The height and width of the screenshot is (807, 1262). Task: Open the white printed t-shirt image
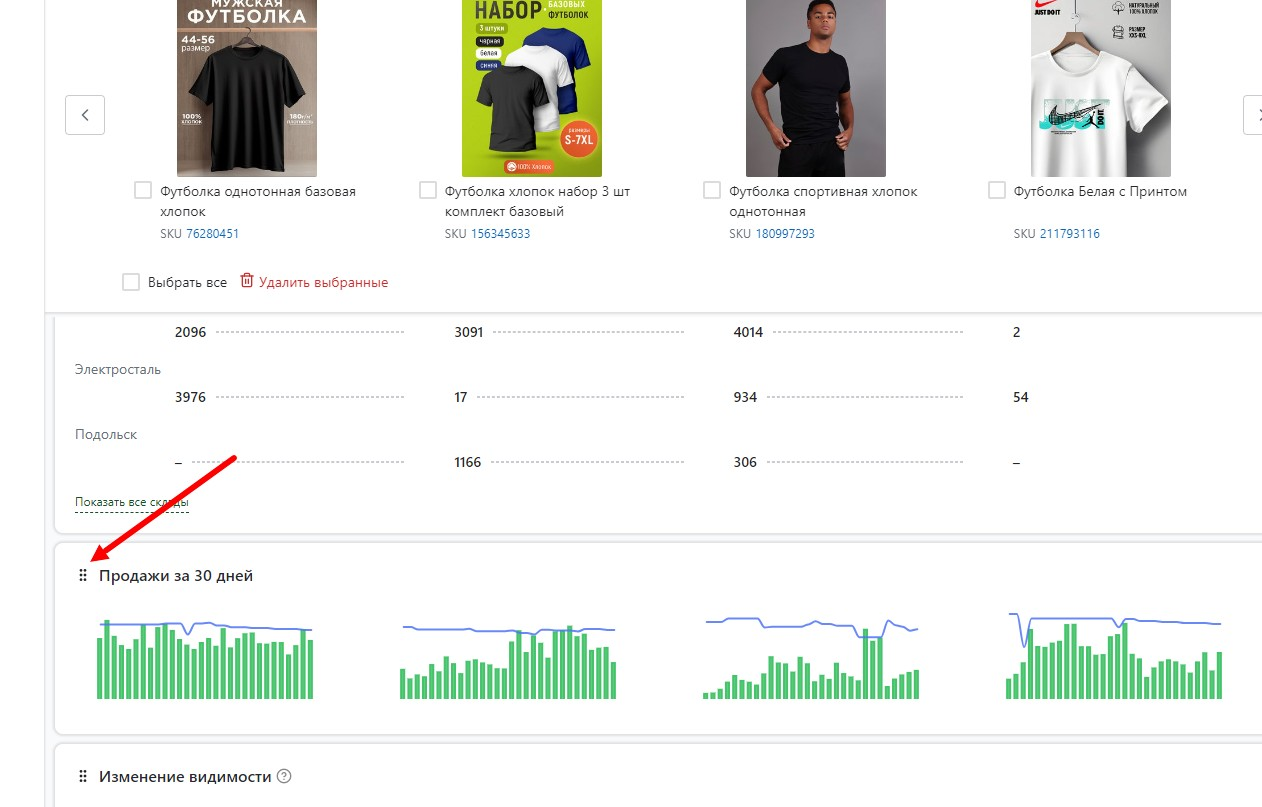tap(1101, 88)
